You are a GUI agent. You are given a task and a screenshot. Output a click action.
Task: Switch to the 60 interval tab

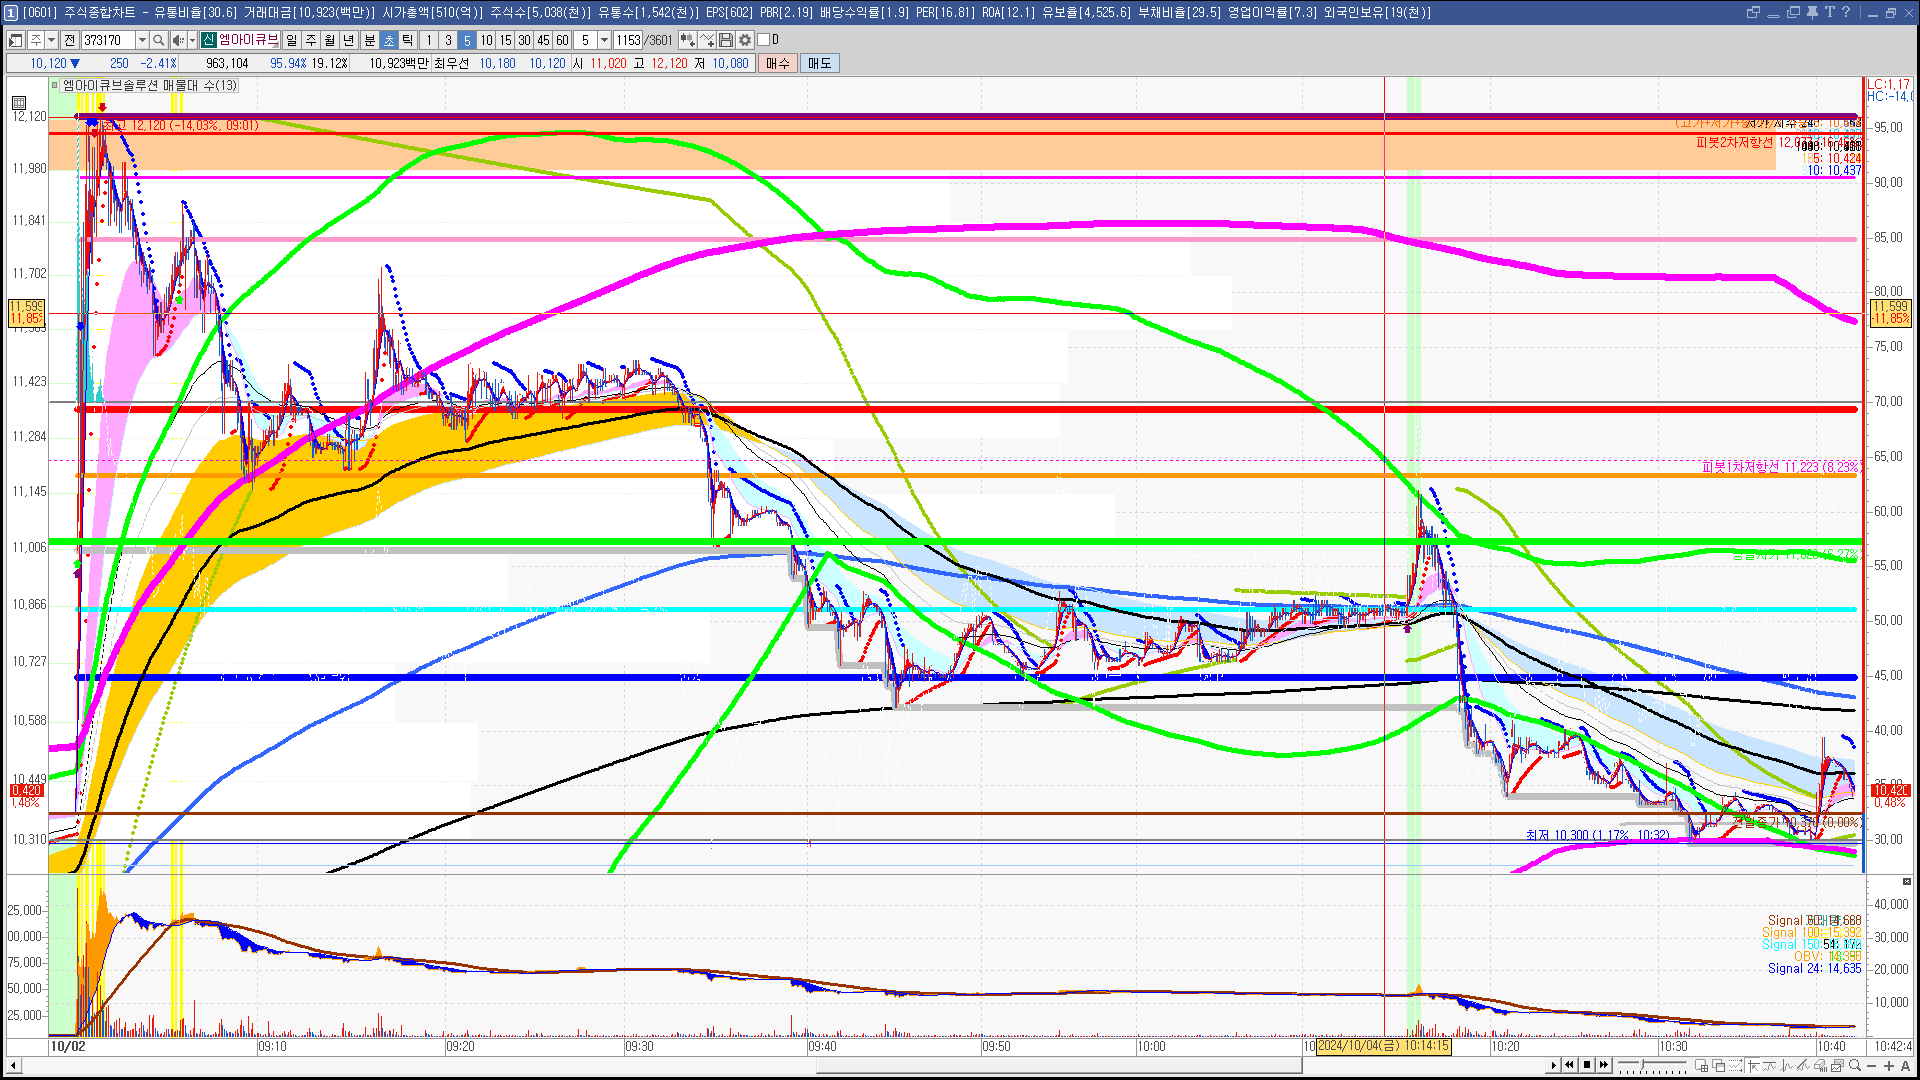coord(562,40)
